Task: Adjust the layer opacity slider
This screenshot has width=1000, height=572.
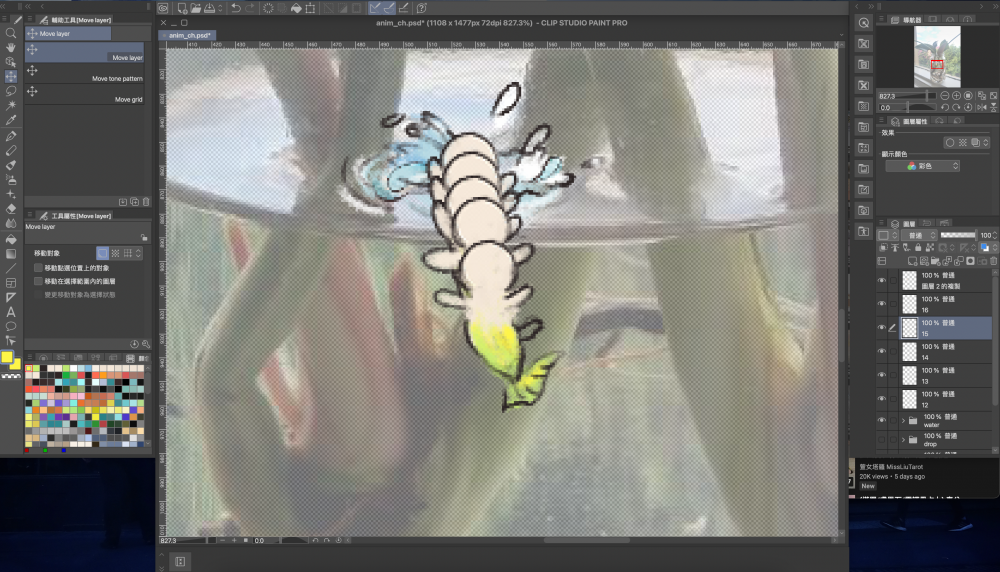Action: click(x=958, y=235)
